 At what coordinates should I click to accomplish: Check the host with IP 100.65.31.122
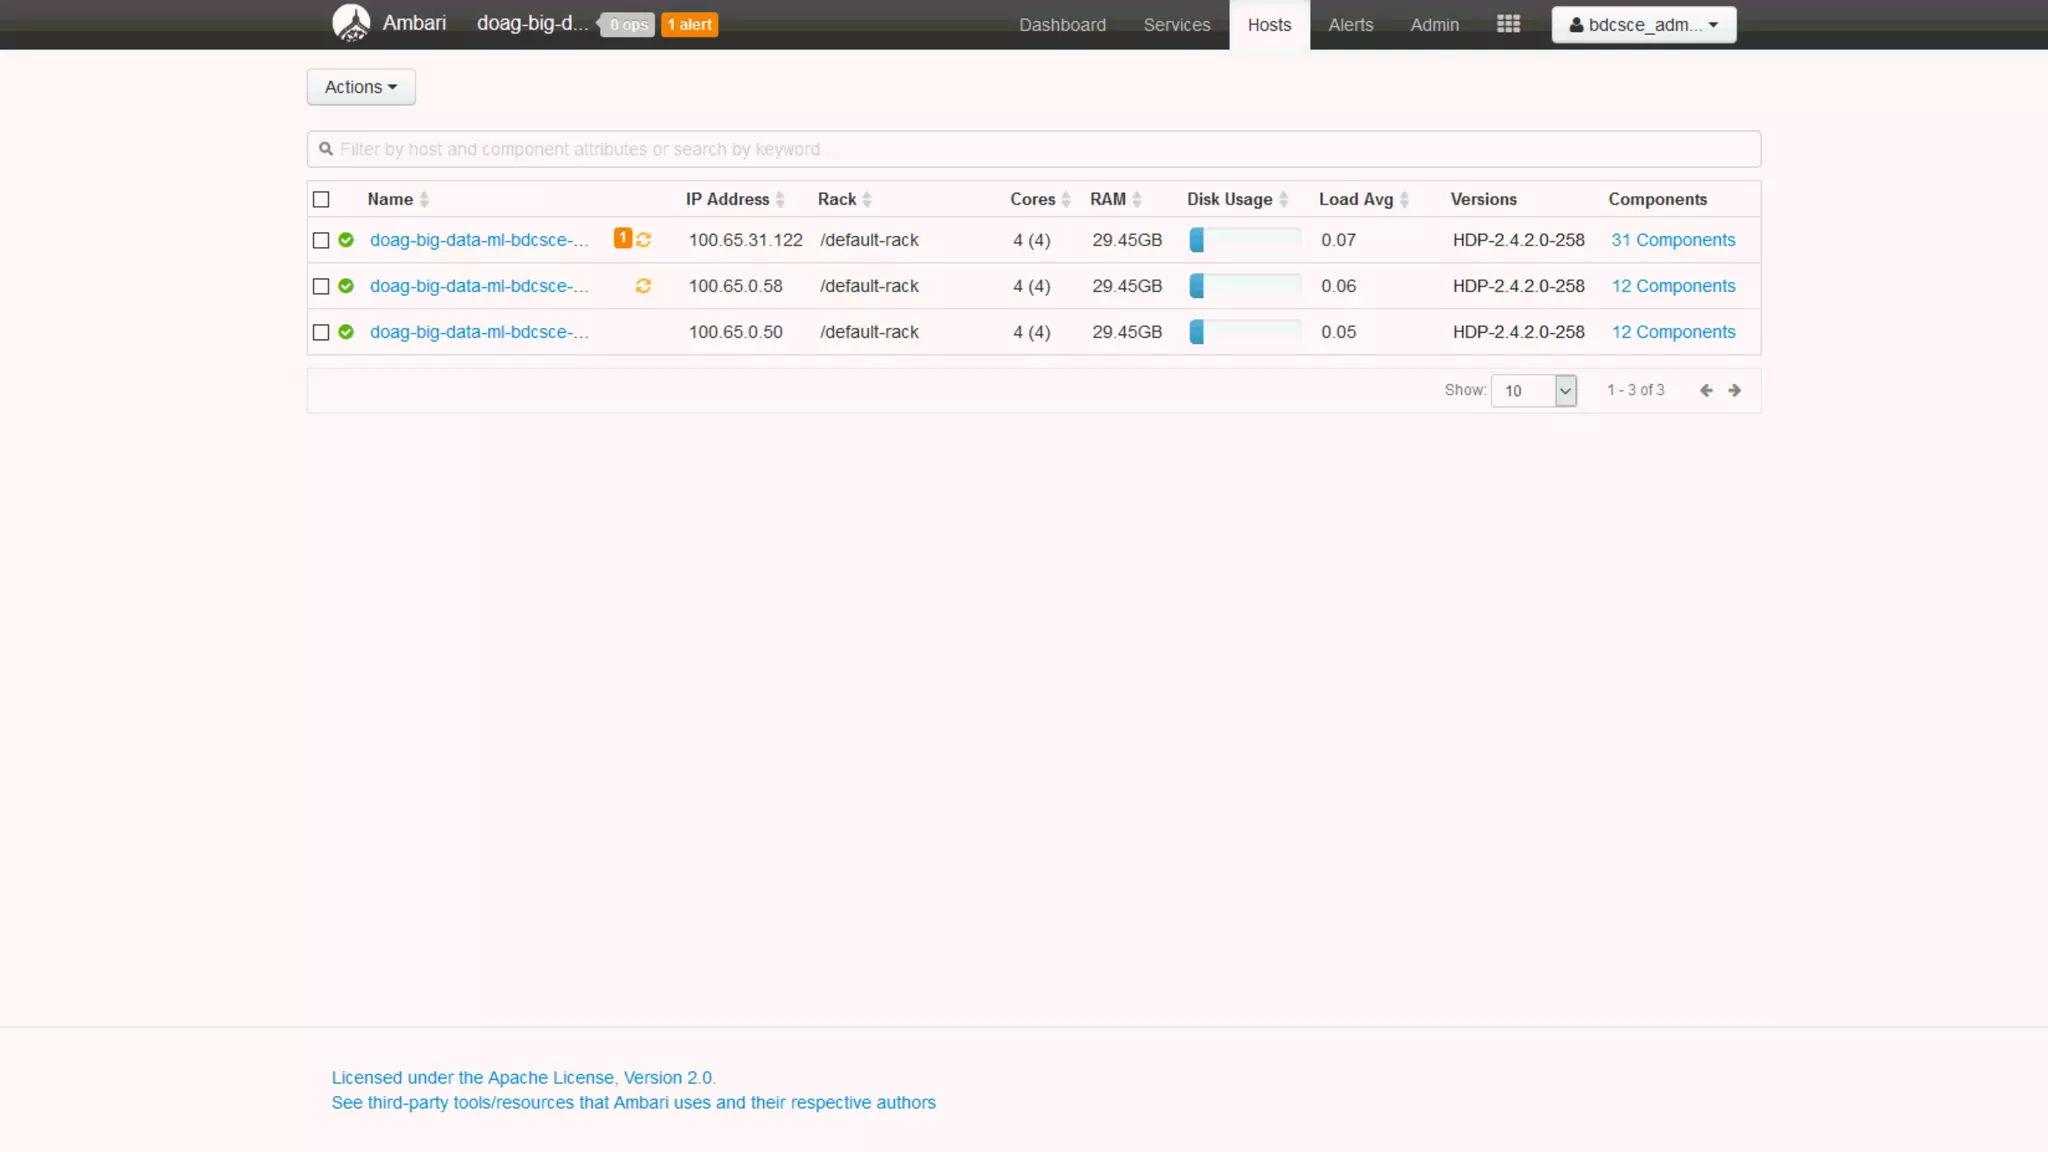coord(321,241)
